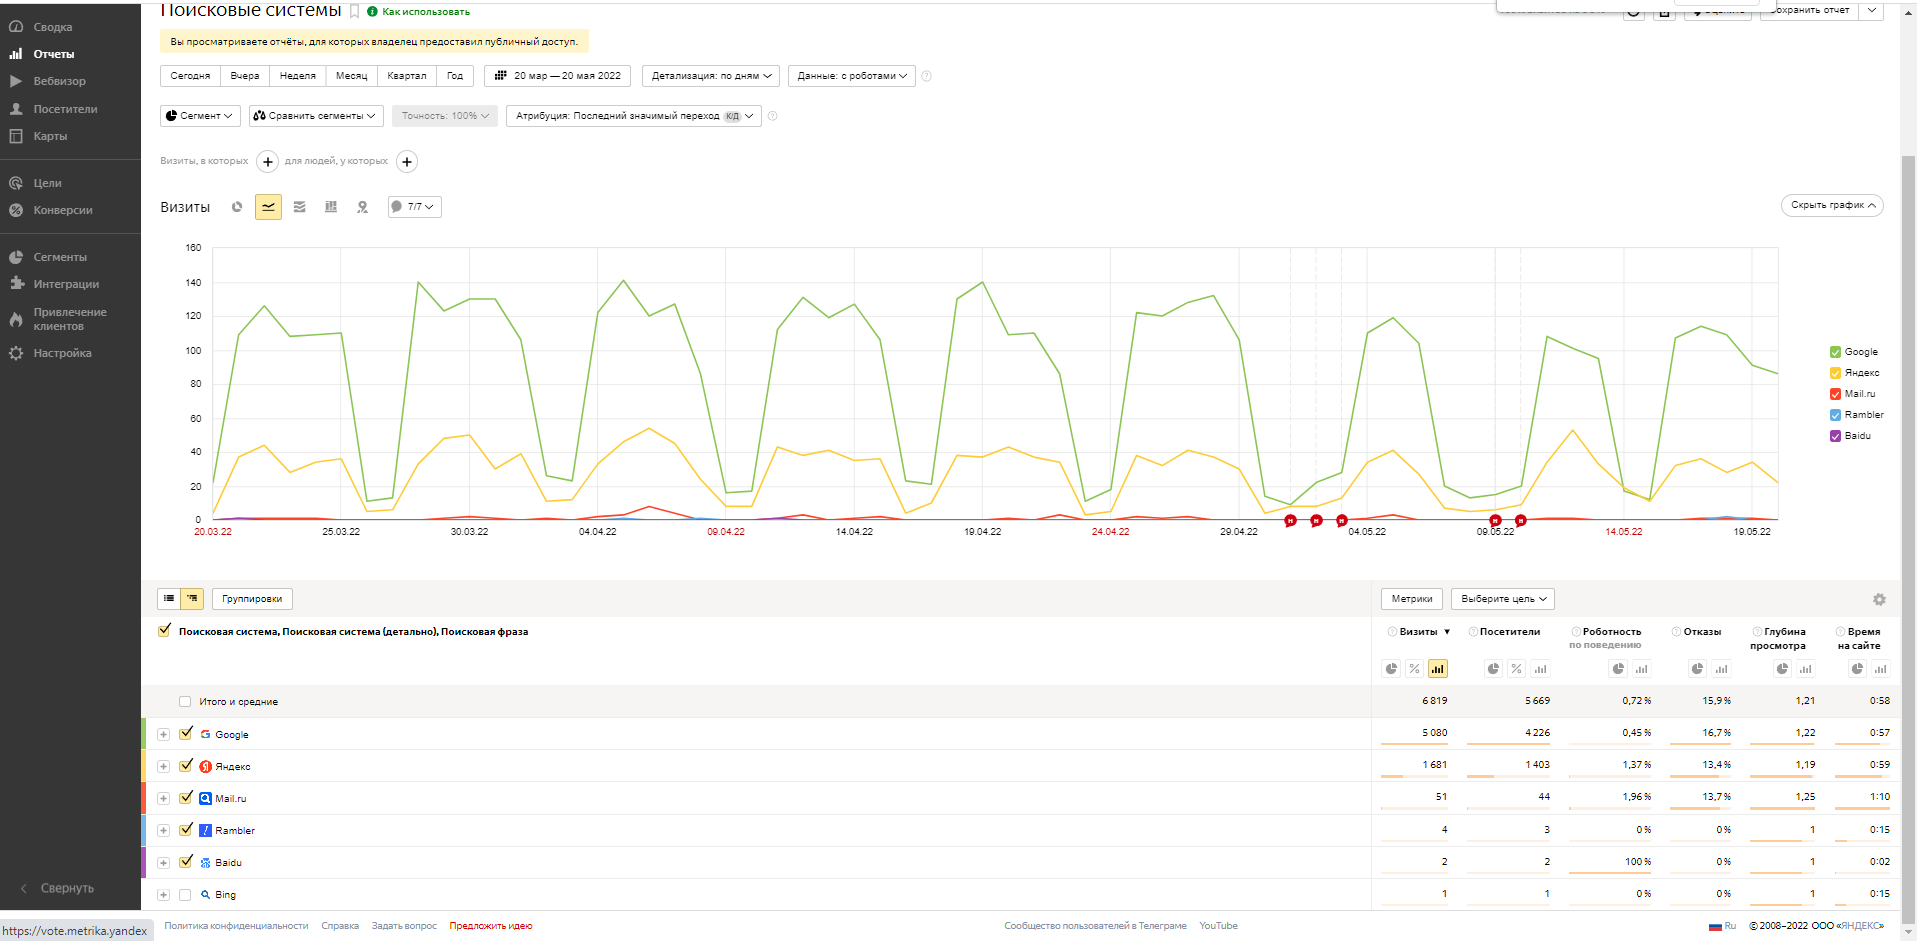Select the stacked area chart icon

(x=299, y=207)
